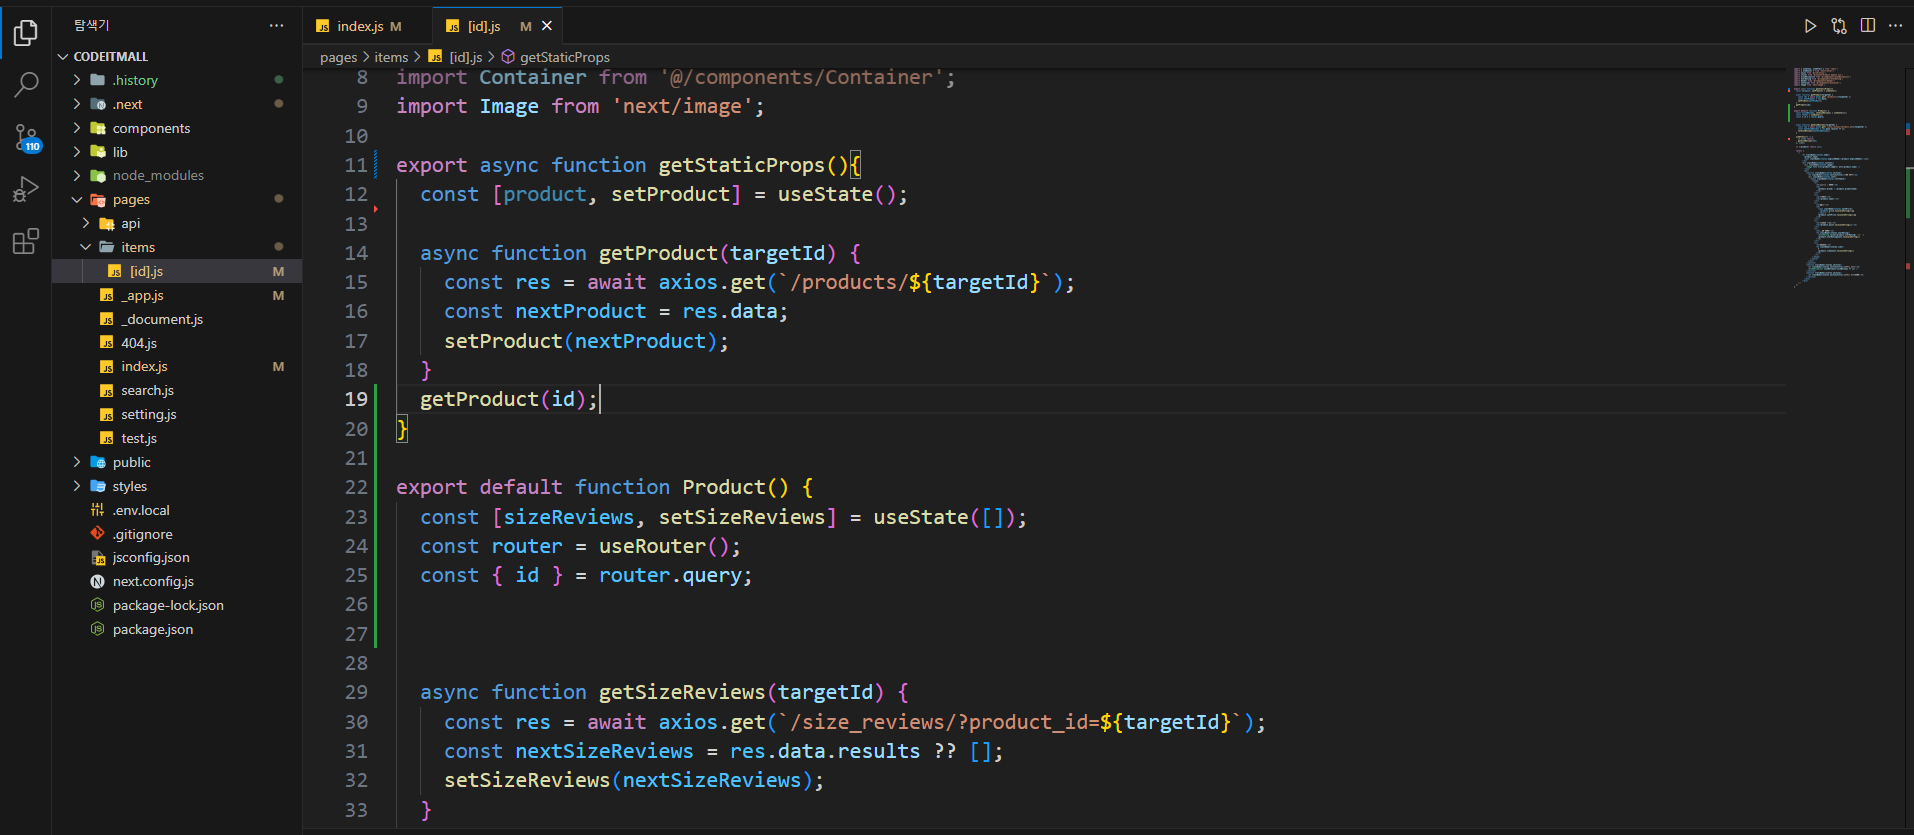Open the Run and Debug view
The height and width of the screenshot is (835, 1914).
click(26, 189)
